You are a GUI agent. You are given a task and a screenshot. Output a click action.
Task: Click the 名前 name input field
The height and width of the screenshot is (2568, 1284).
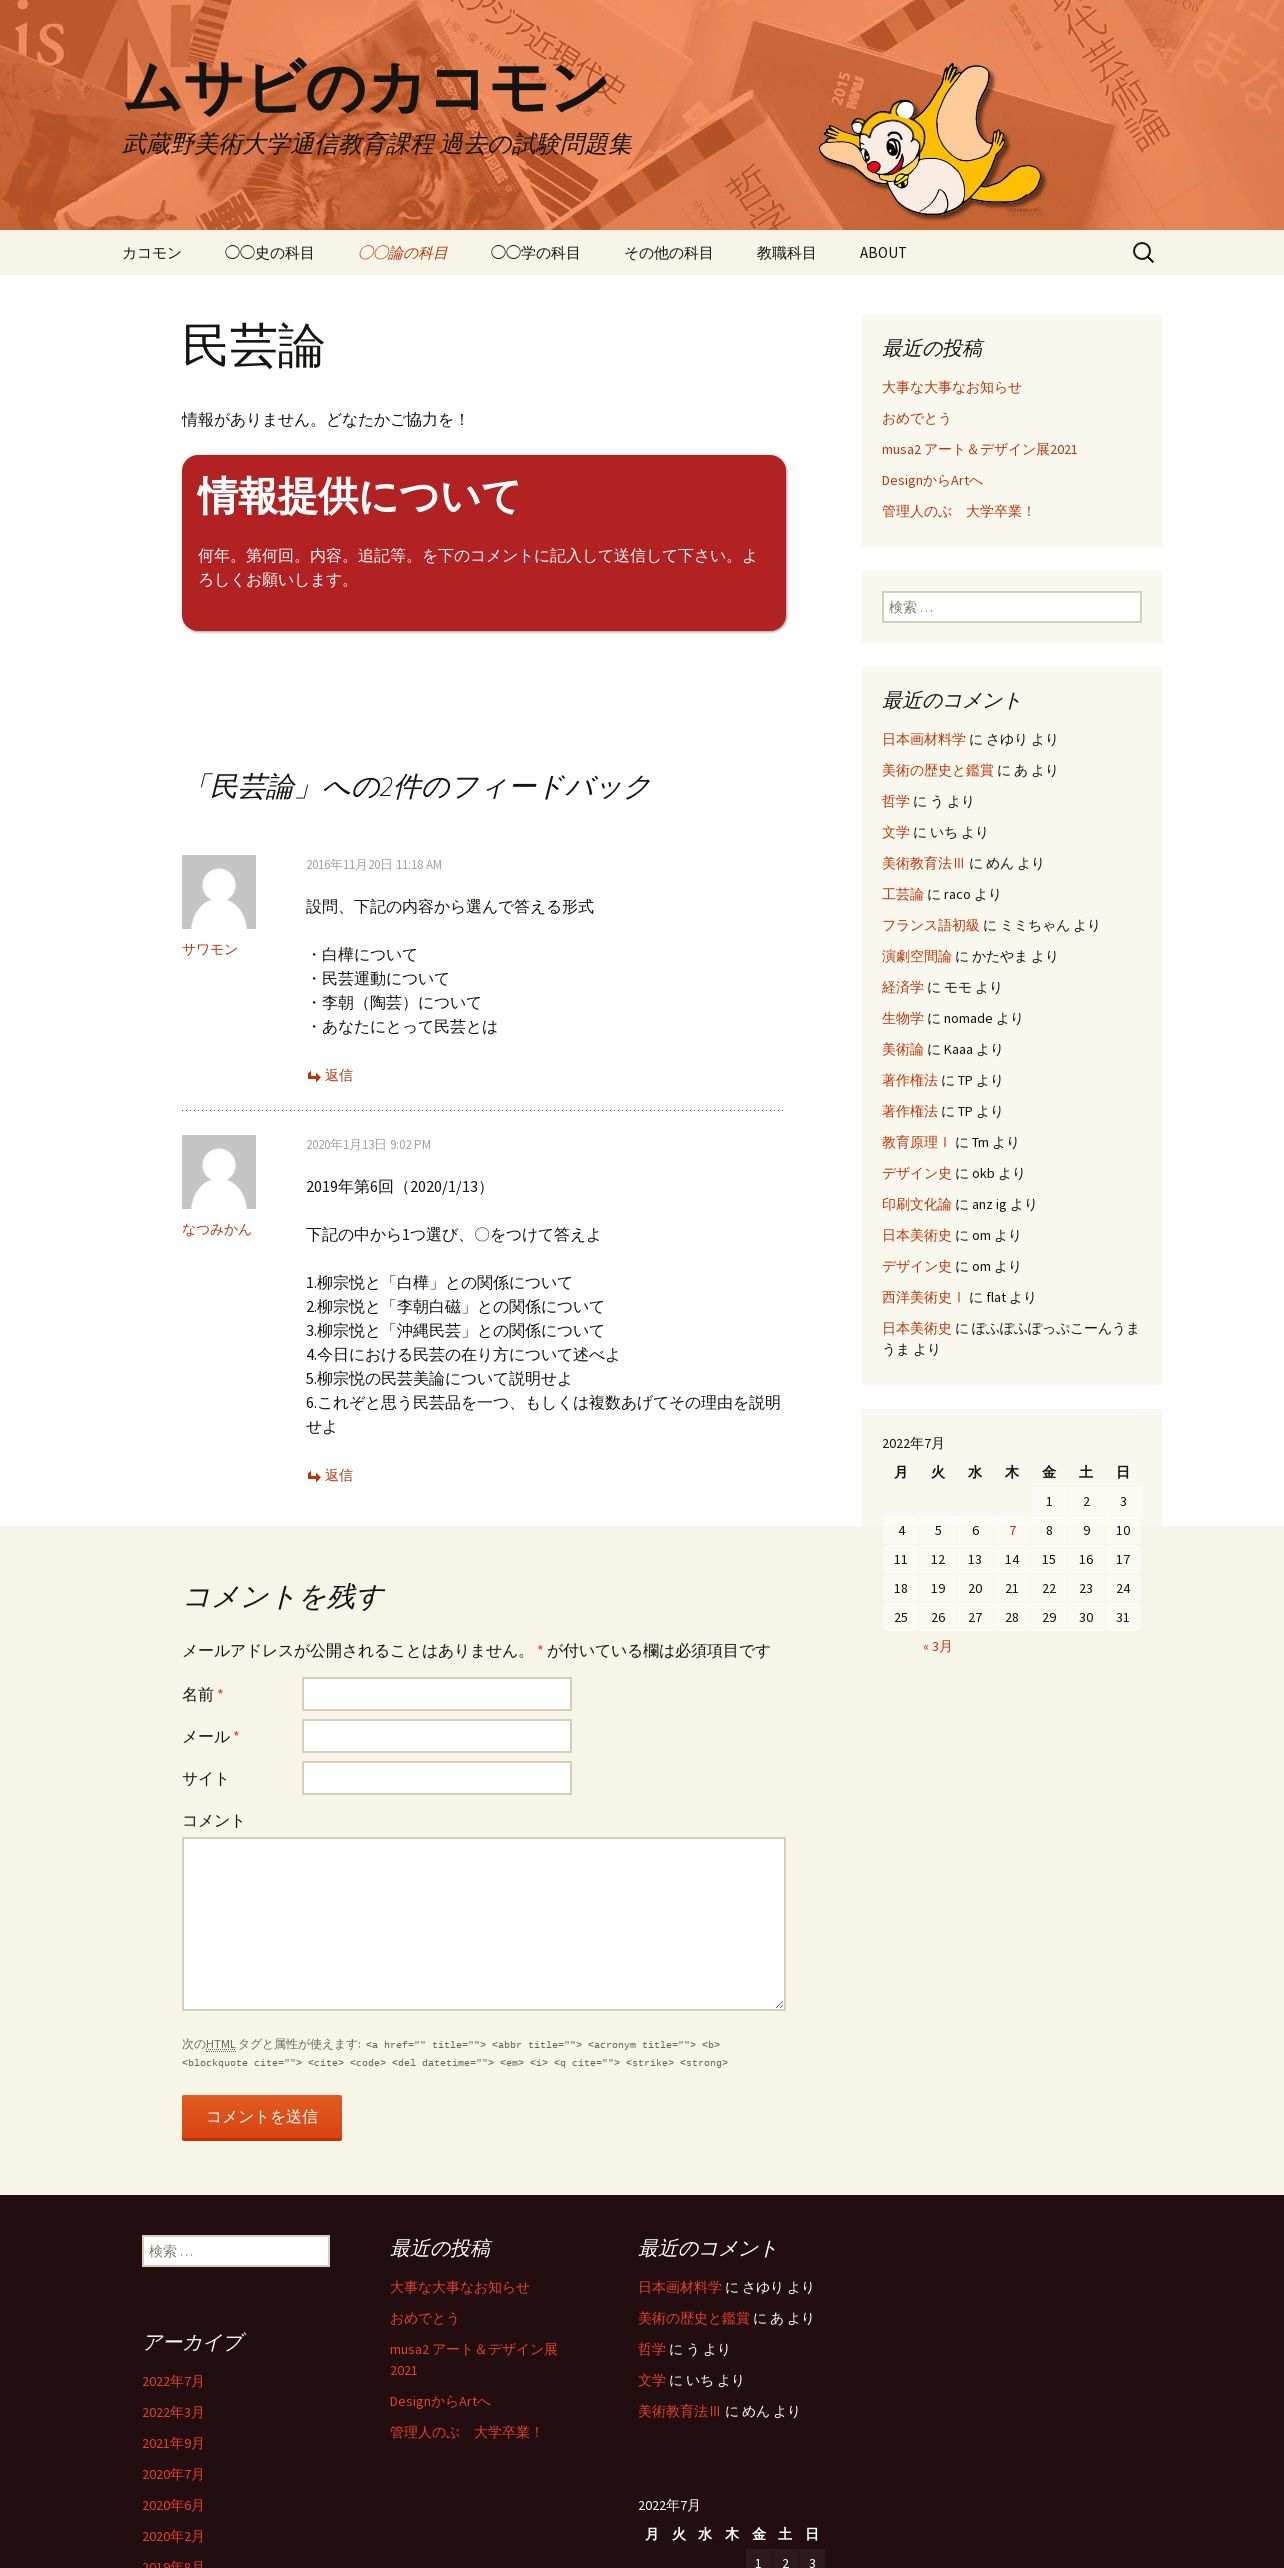(437, 1694)
